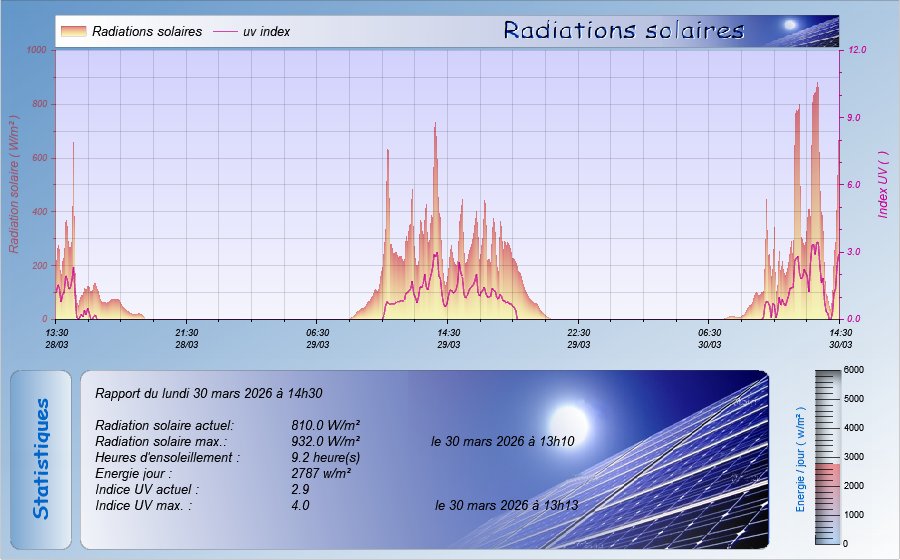
Task: Click the 14:30 30/03 time axis label
Action: coord(840,338)
